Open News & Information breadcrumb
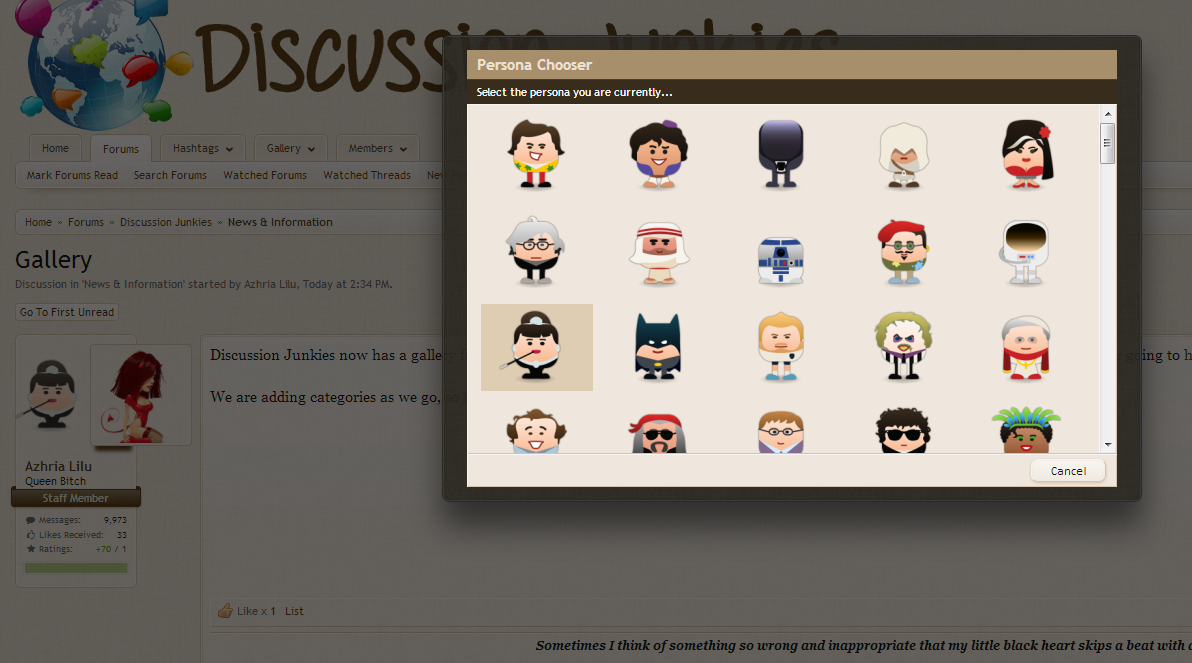 pos(280,222)
